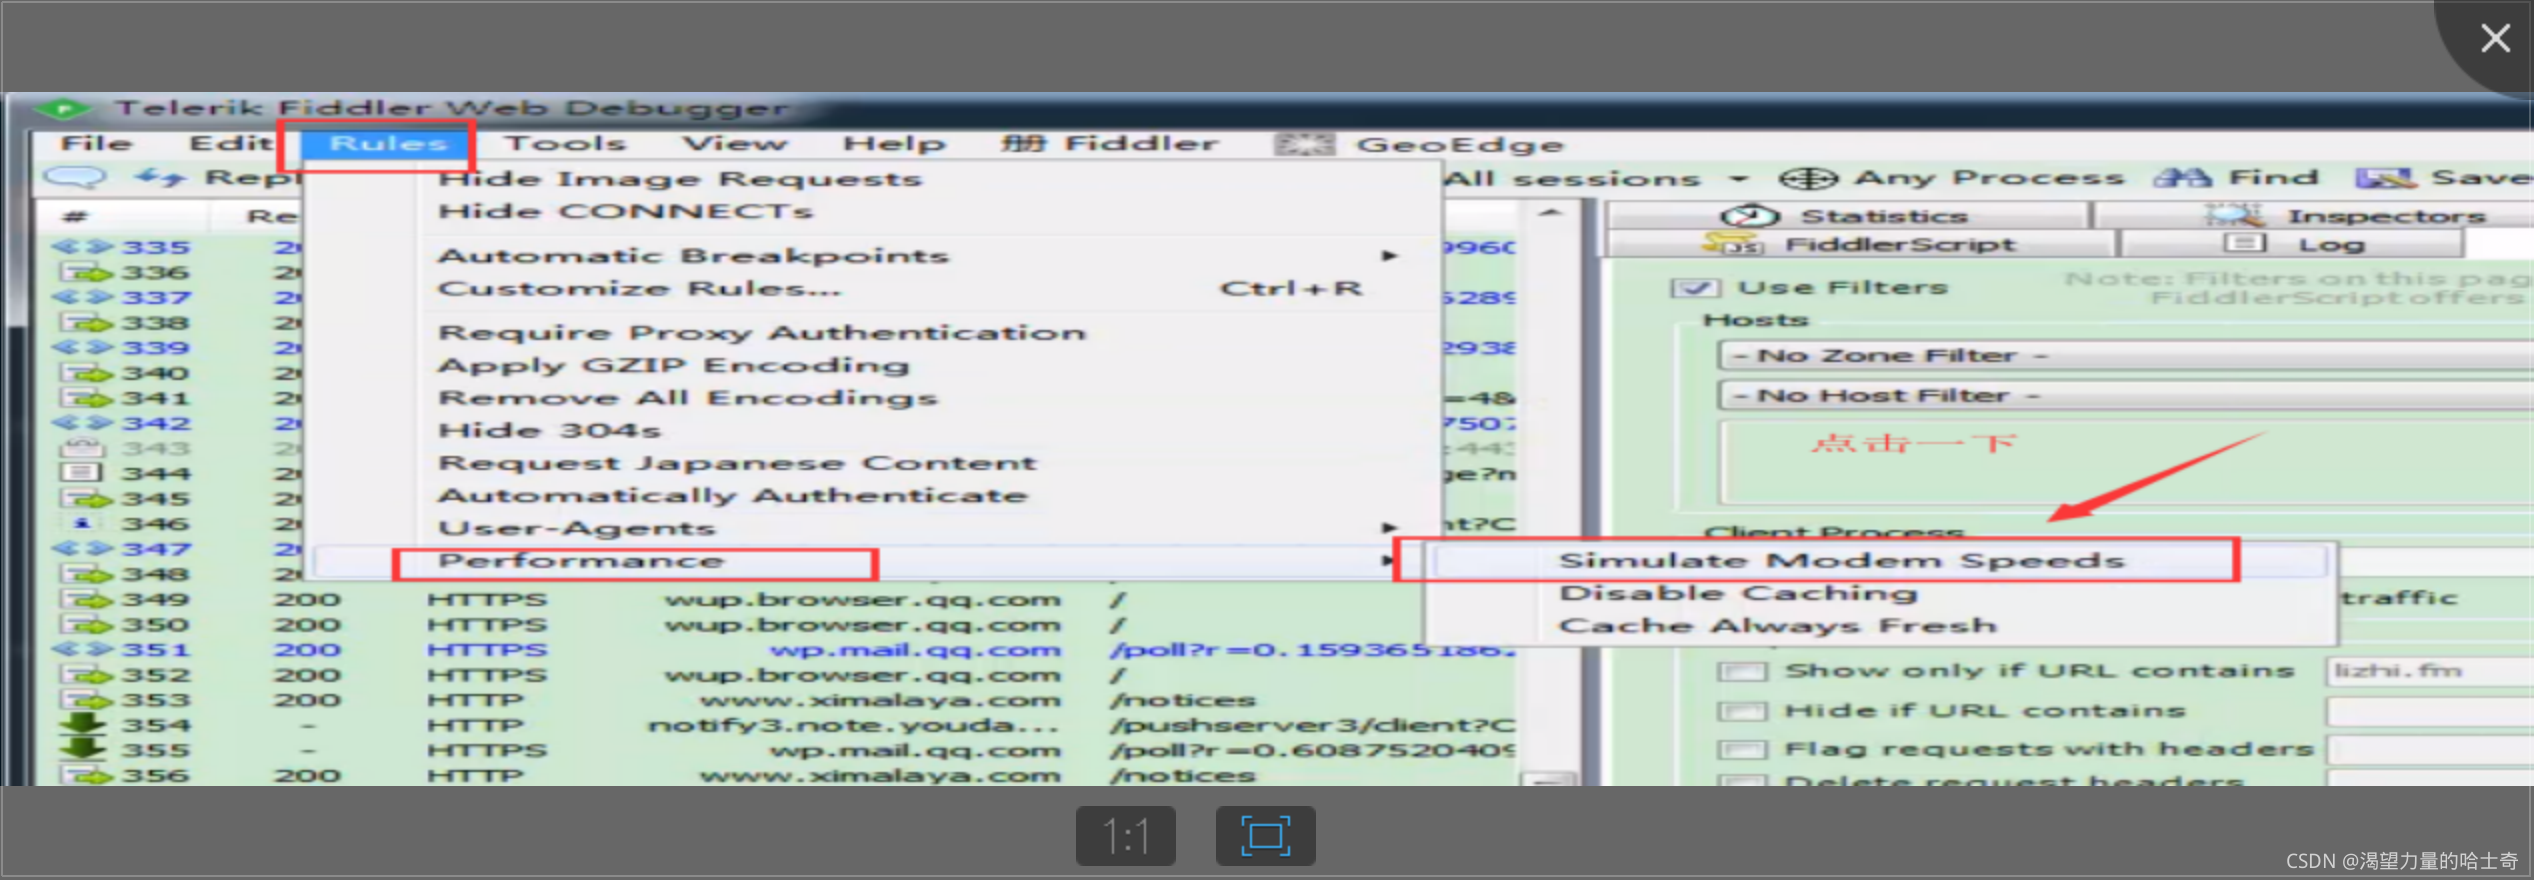Click Simulate Modem Speeds

click(1842, 561)
